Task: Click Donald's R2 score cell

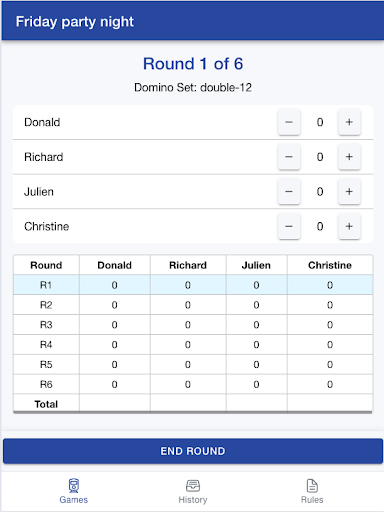Action: point(114,305)
